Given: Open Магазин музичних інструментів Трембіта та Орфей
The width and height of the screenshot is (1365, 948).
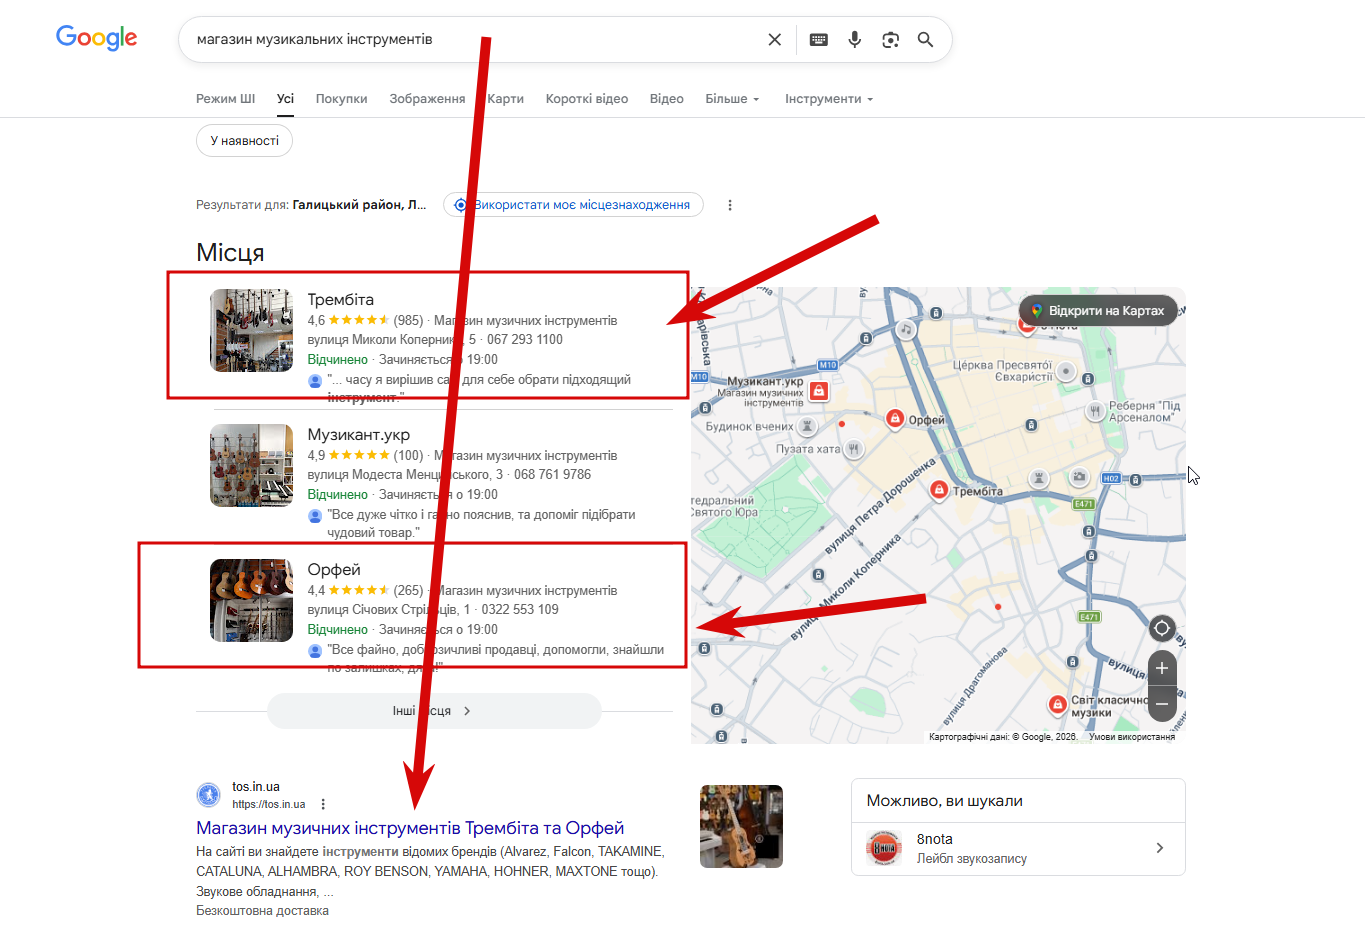Looking at the screenshot, I should point(410,828).
